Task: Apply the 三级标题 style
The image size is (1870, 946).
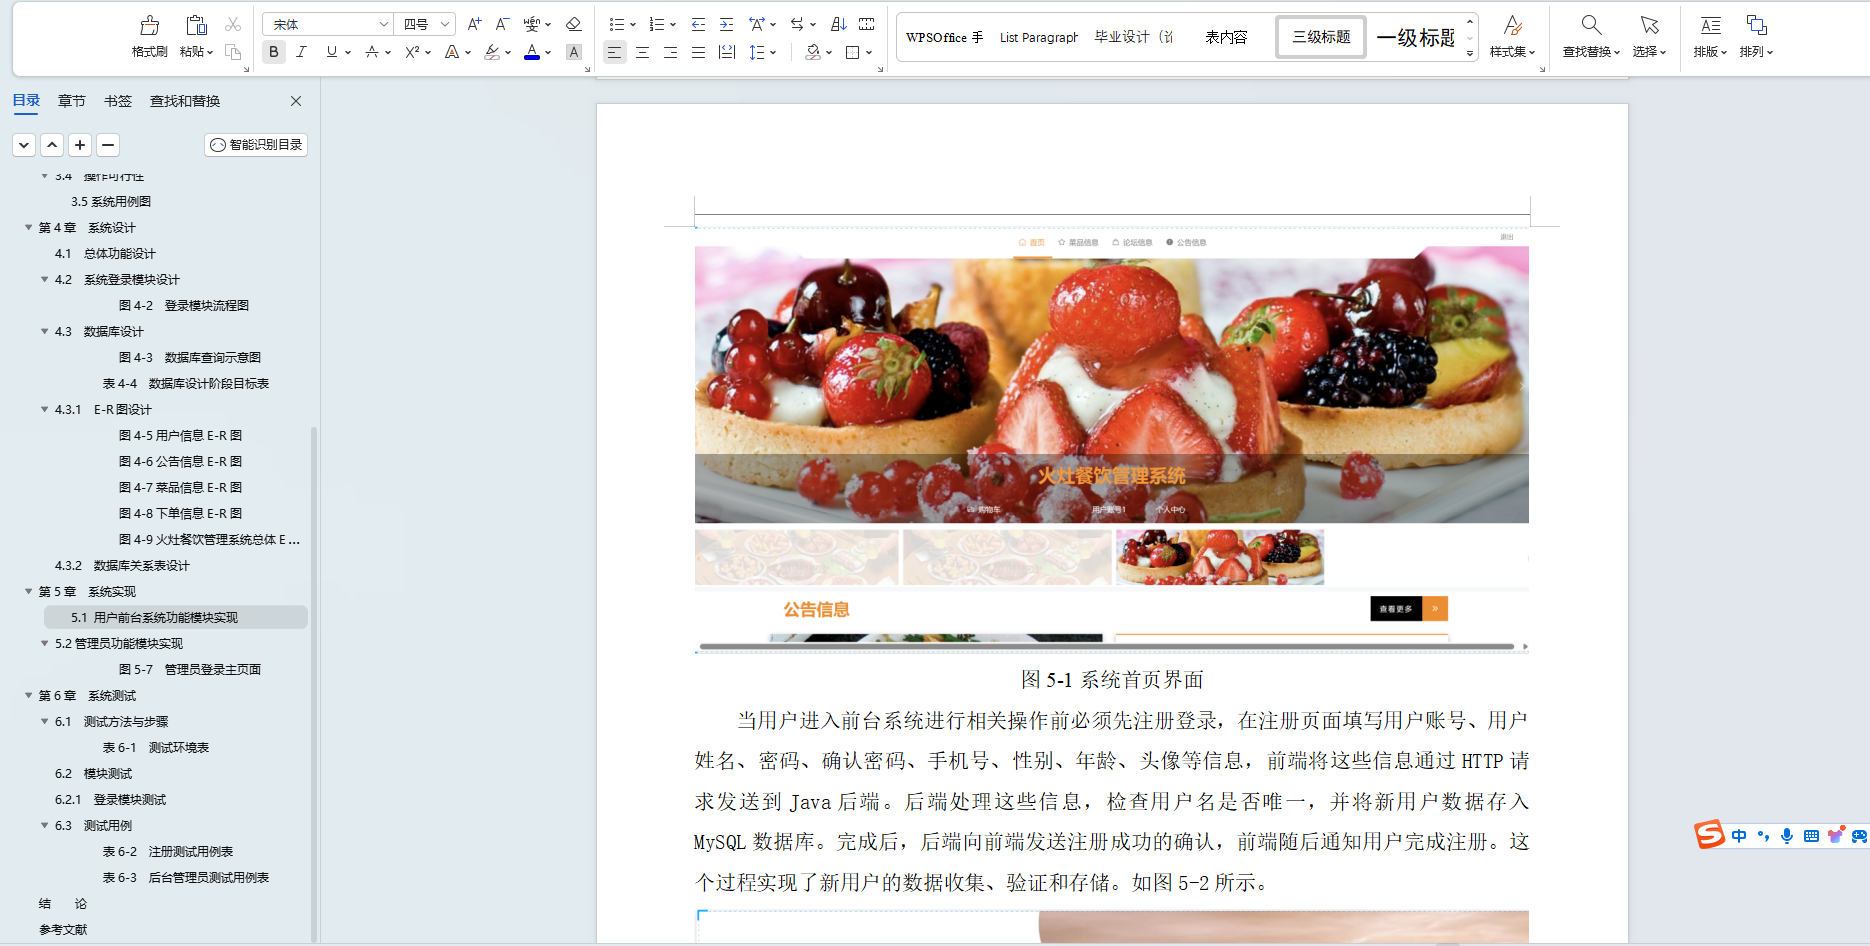Action: coord(1321,37)
